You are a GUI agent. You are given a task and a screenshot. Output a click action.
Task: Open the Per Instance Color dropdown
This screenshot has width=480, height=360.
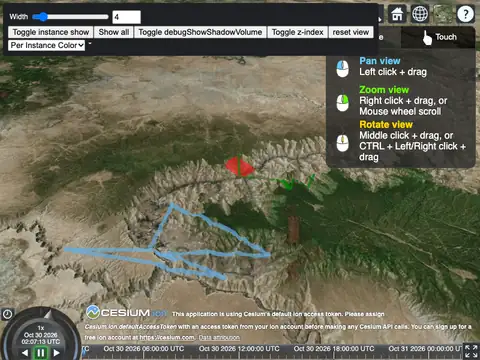tap(47, 45)
